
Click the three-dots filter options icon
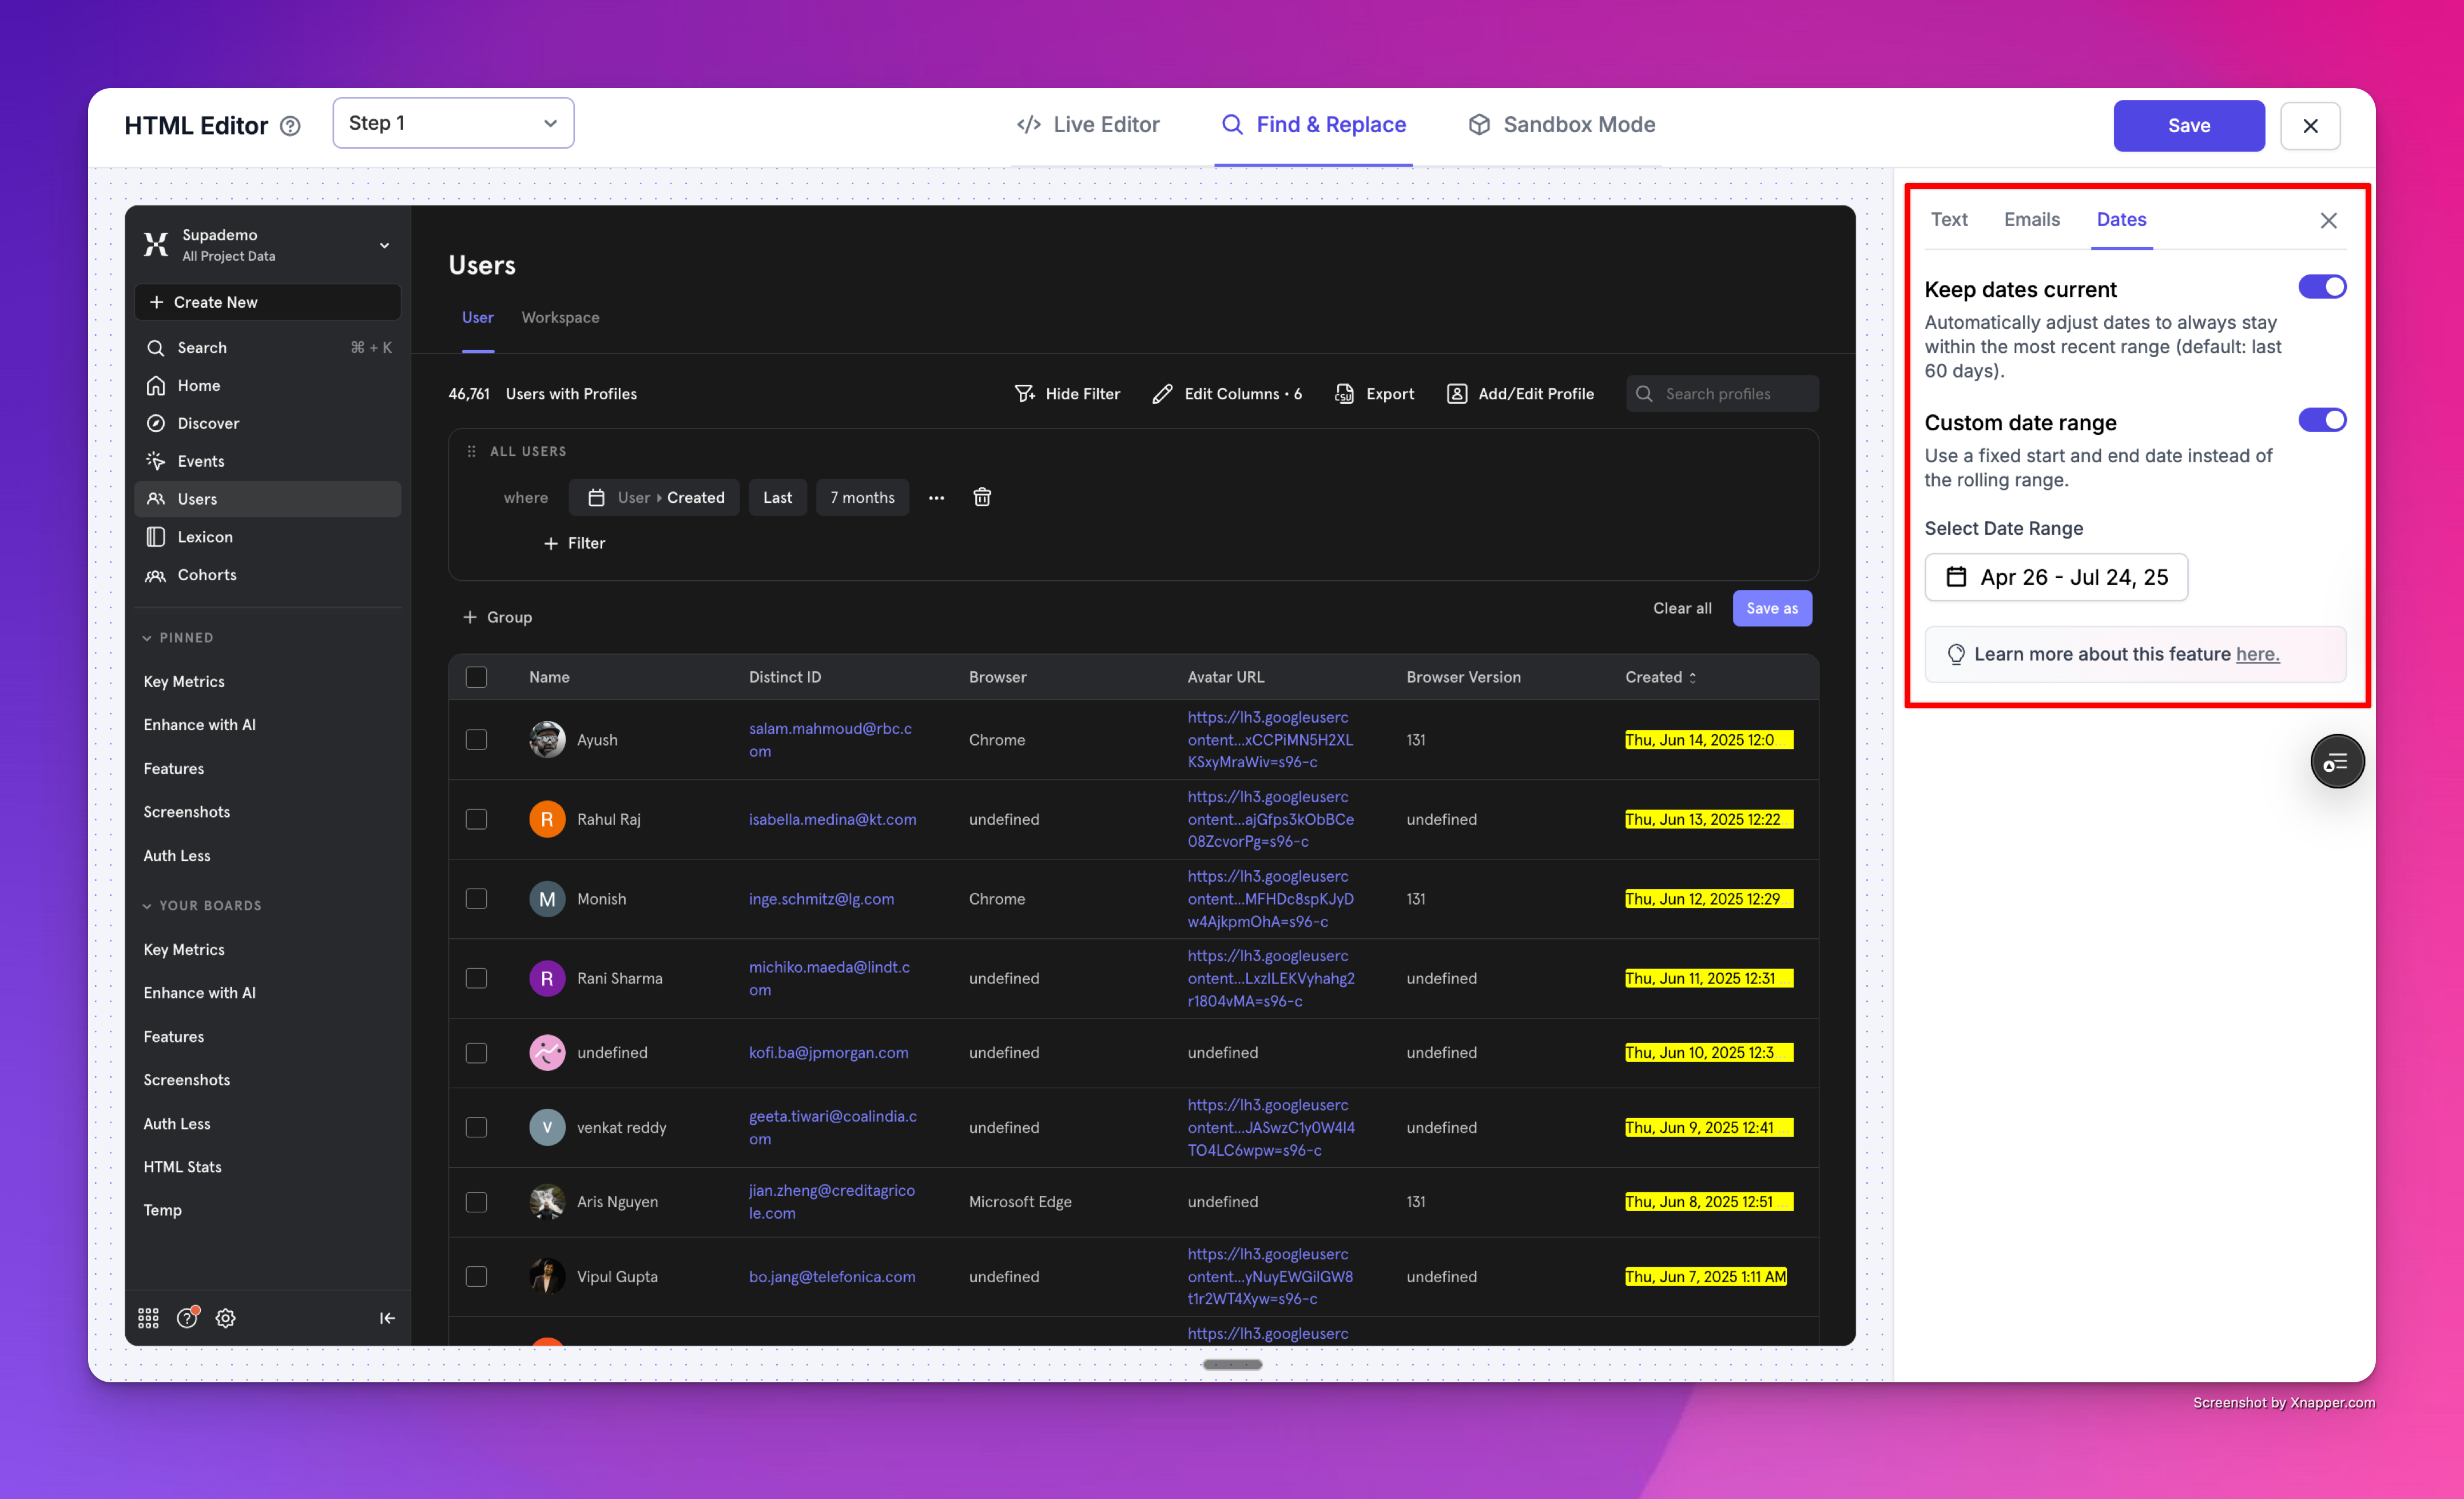click(936, 497)
